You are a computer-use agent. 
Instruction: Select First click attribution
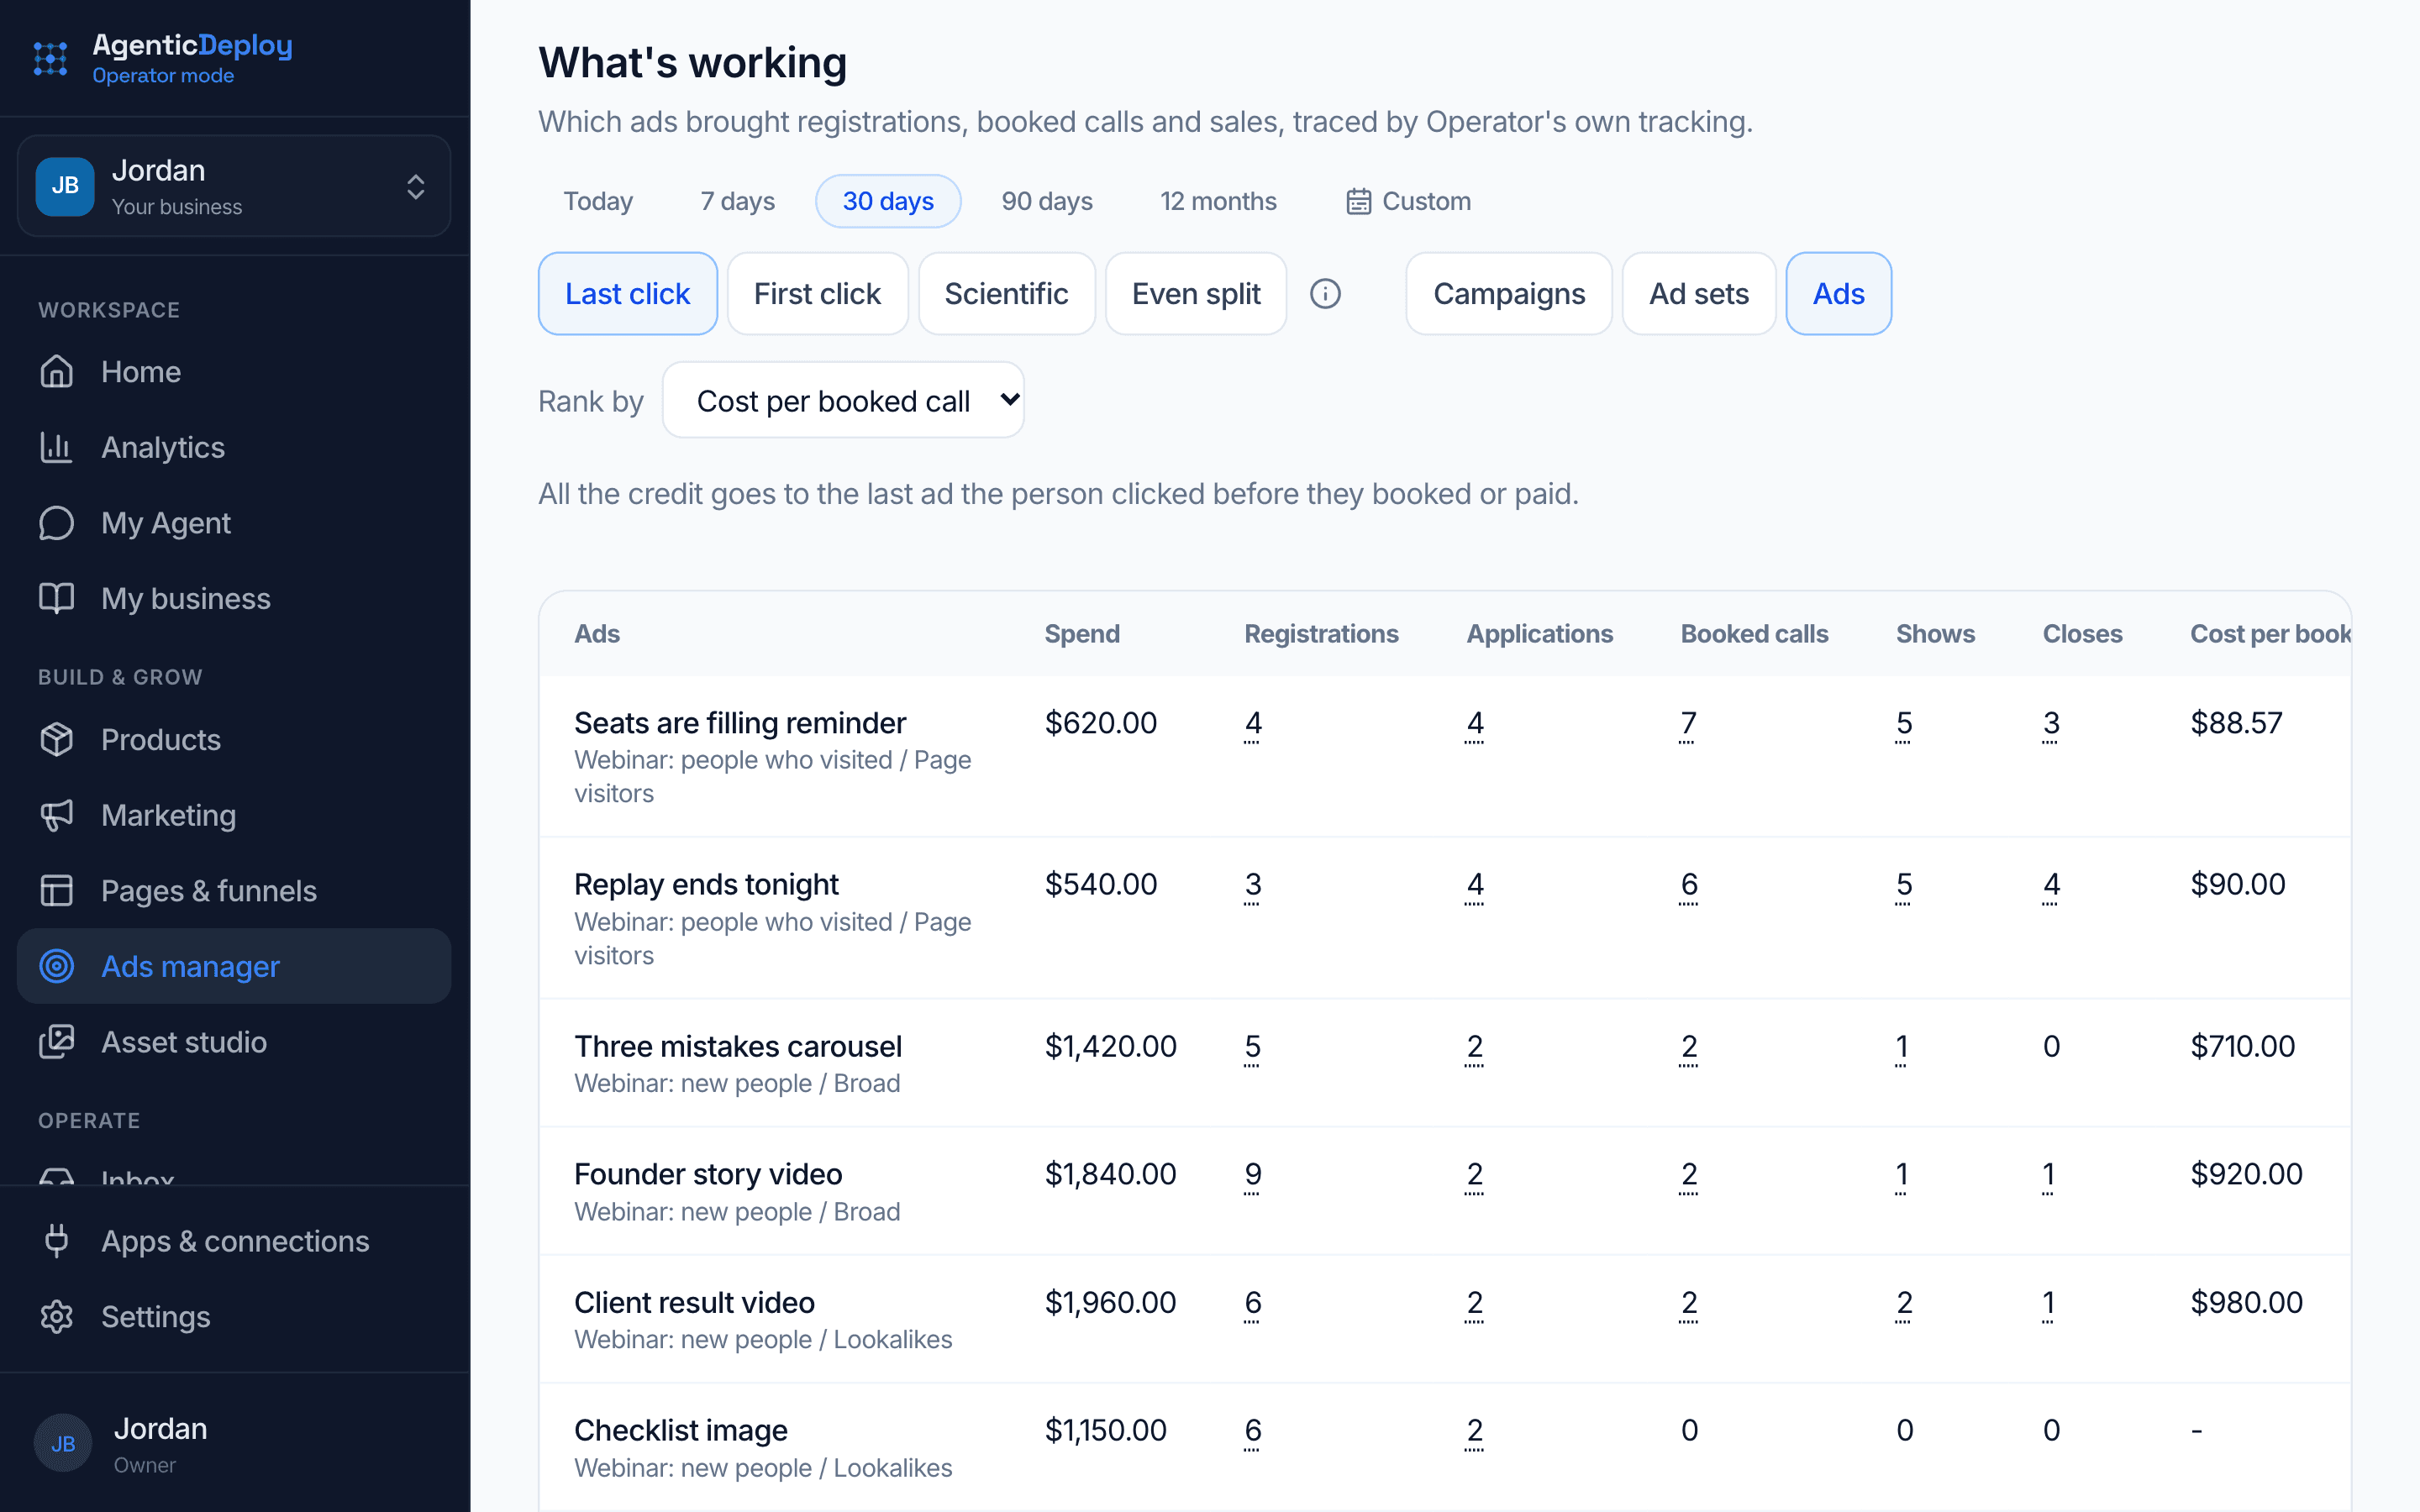click(x=817, y=293)
